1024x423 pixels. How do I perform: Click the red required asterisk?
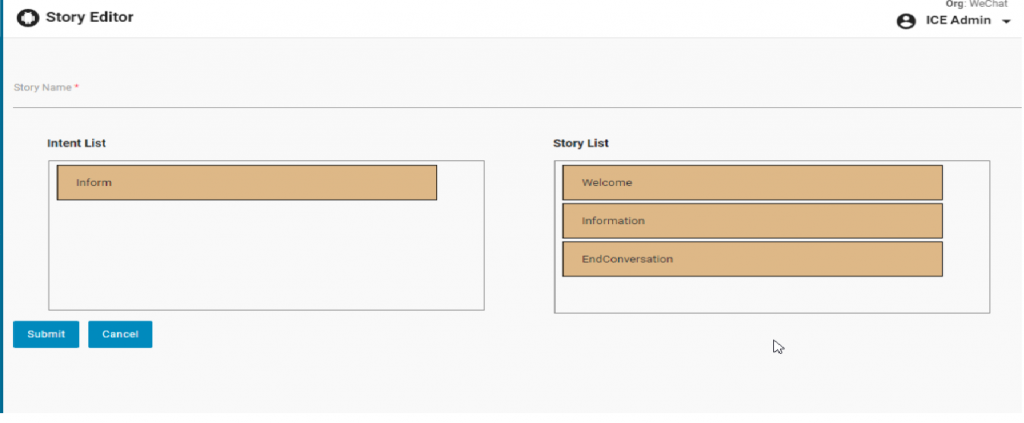[77, 87]
